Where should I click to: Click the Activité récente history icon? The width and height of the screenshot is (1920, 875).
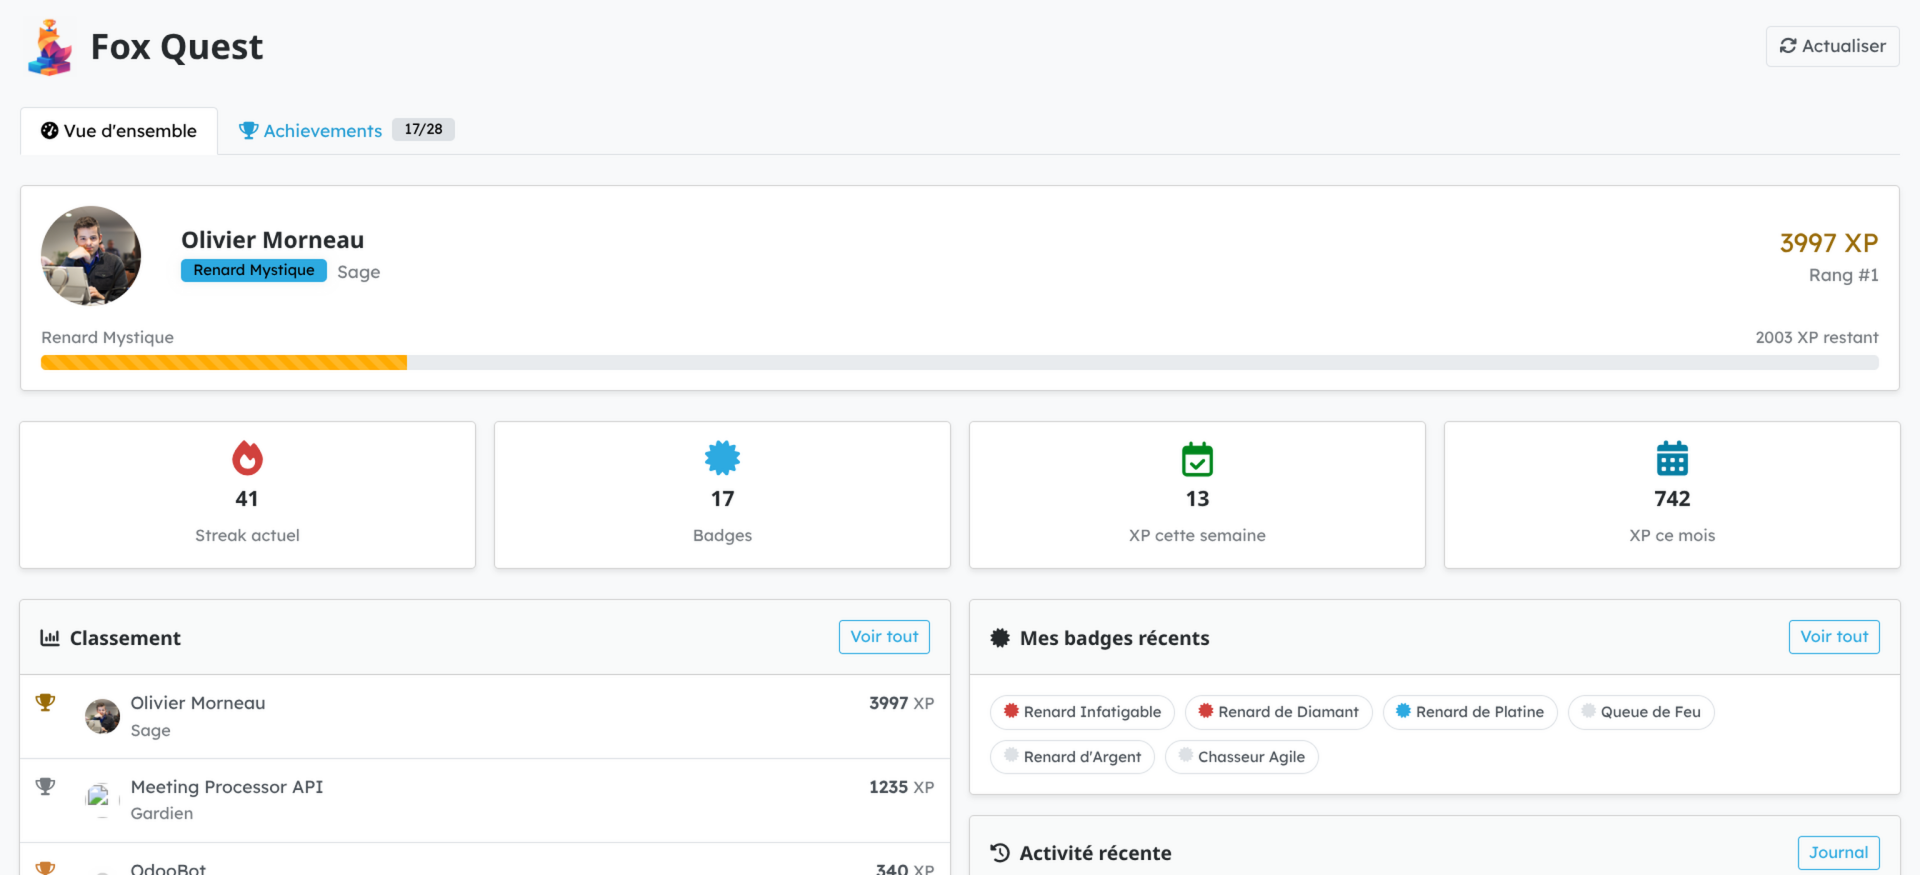pos(999,853)
